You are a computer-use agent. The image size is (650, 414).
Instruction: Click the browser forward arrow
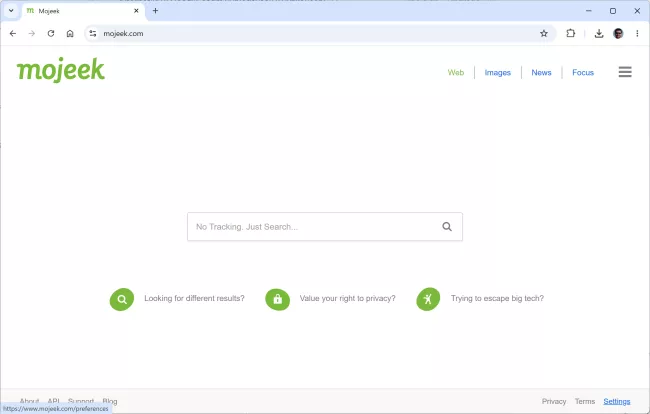(x=32, y=34)
